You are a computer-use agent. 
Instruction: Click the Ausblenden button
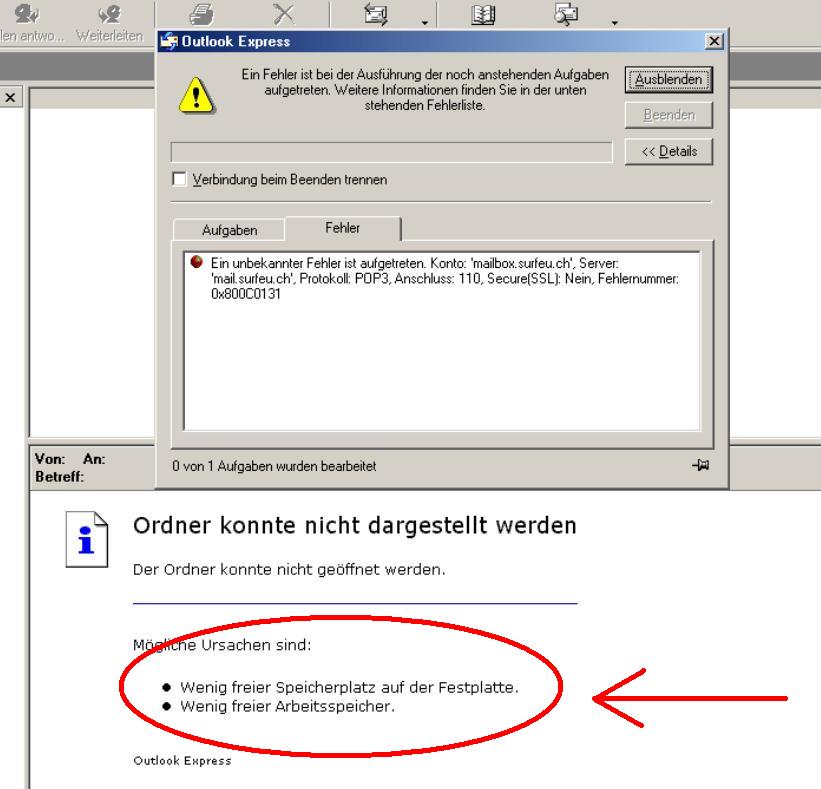pos(668,79)
